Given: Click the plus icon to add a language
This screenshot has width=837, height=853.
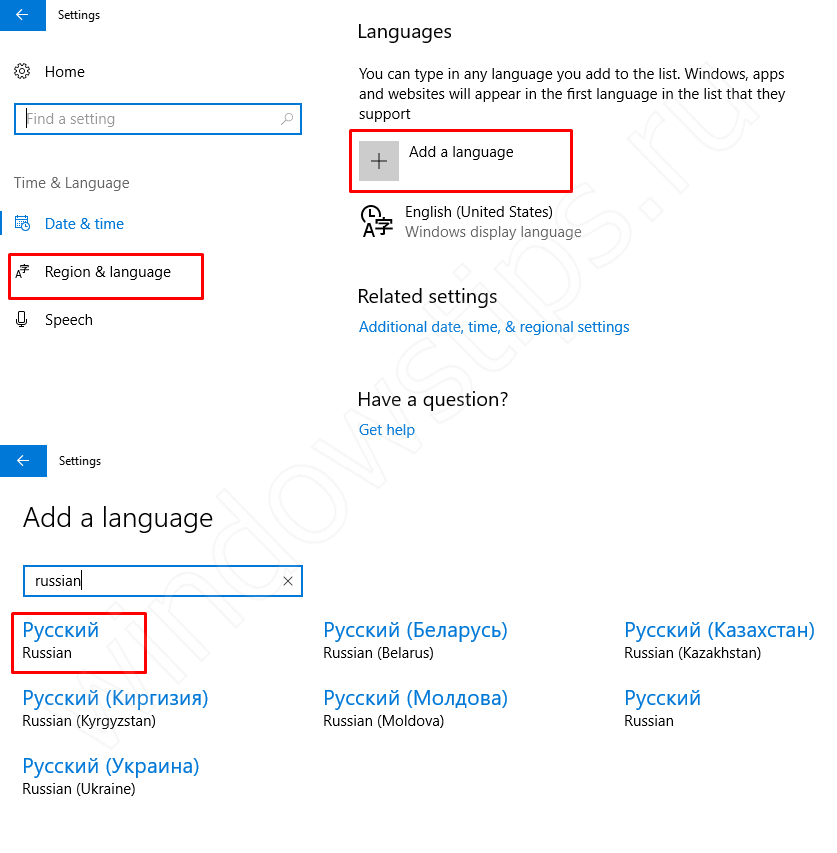Looking at the screenshot, I should (379, 161).
